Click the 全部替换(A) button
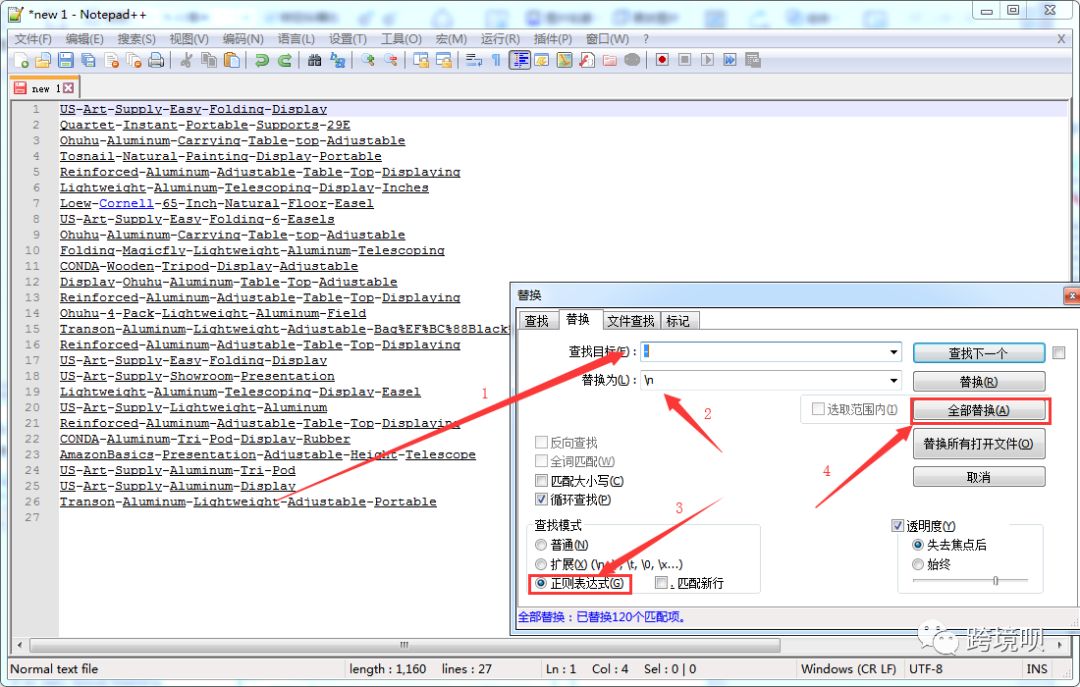 978,411
